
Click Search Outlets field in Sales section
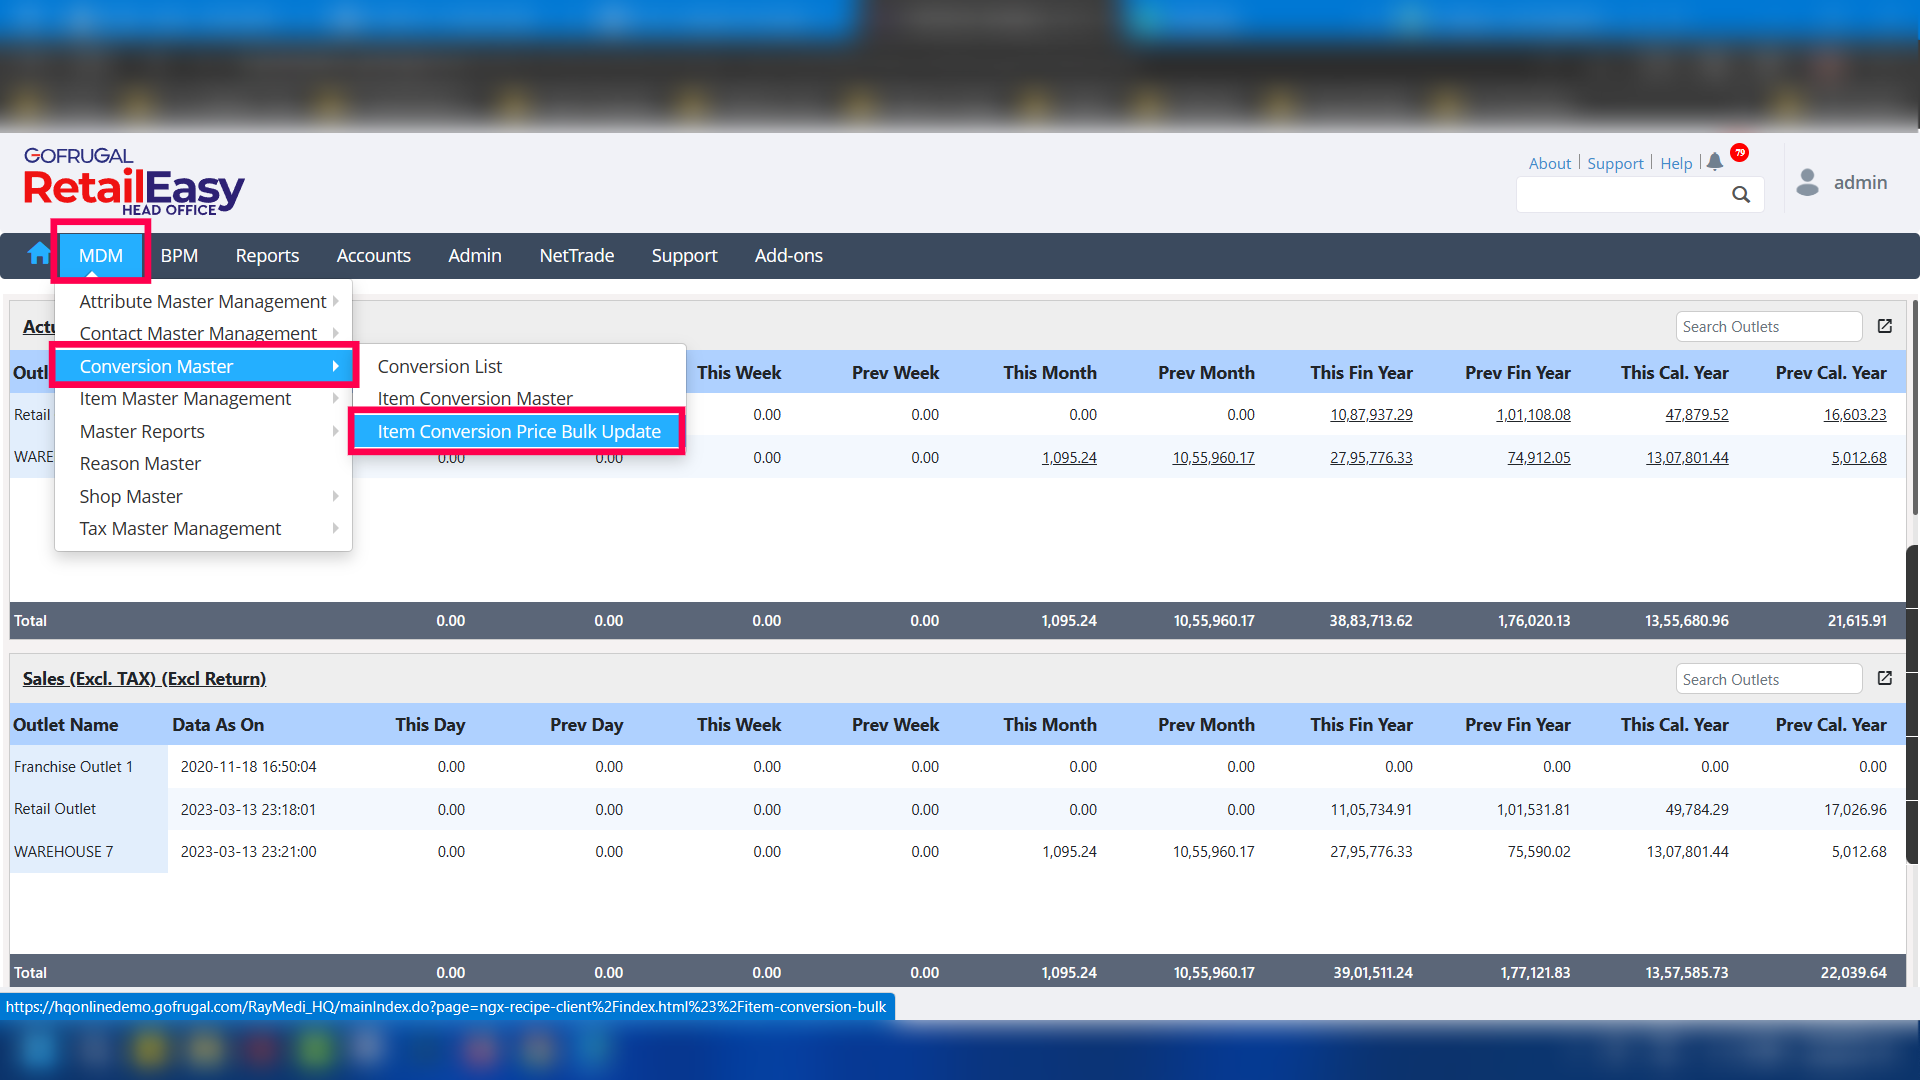coord(1767,679)
